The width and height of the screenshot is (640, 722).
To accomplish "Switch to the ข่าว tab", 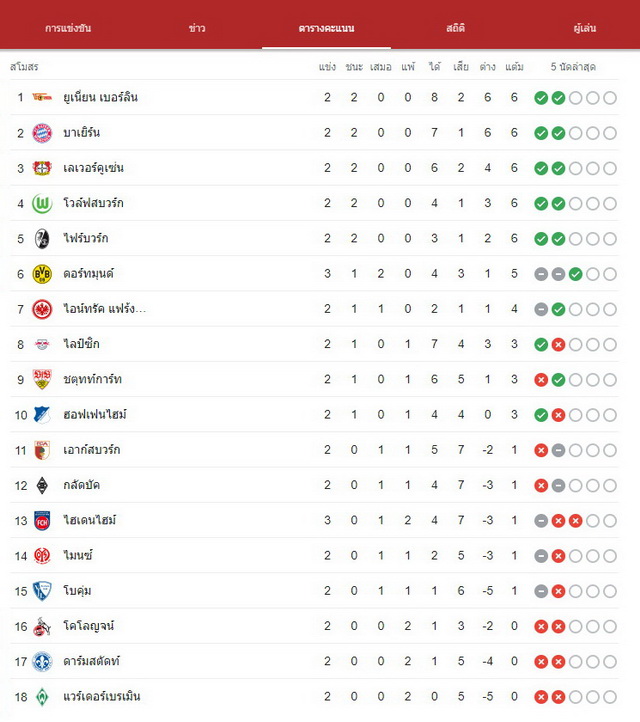I will pos(197,28).
